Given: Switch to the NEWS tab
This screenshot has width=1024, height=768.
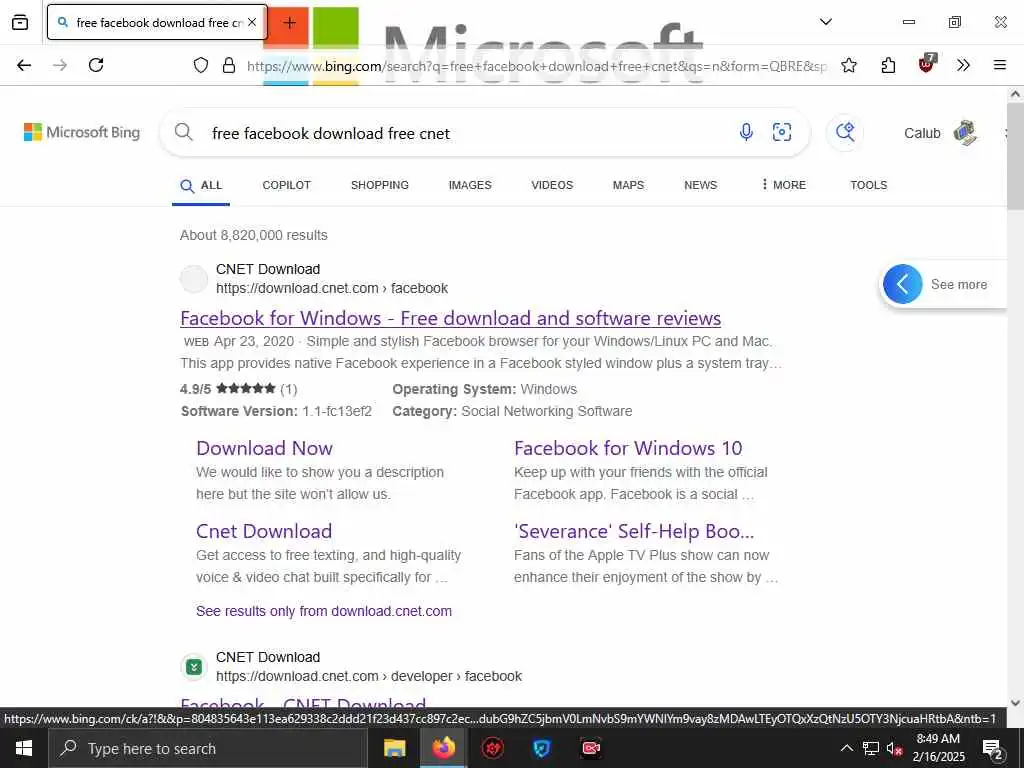Looking at the screenshot, I should point(701,185).
